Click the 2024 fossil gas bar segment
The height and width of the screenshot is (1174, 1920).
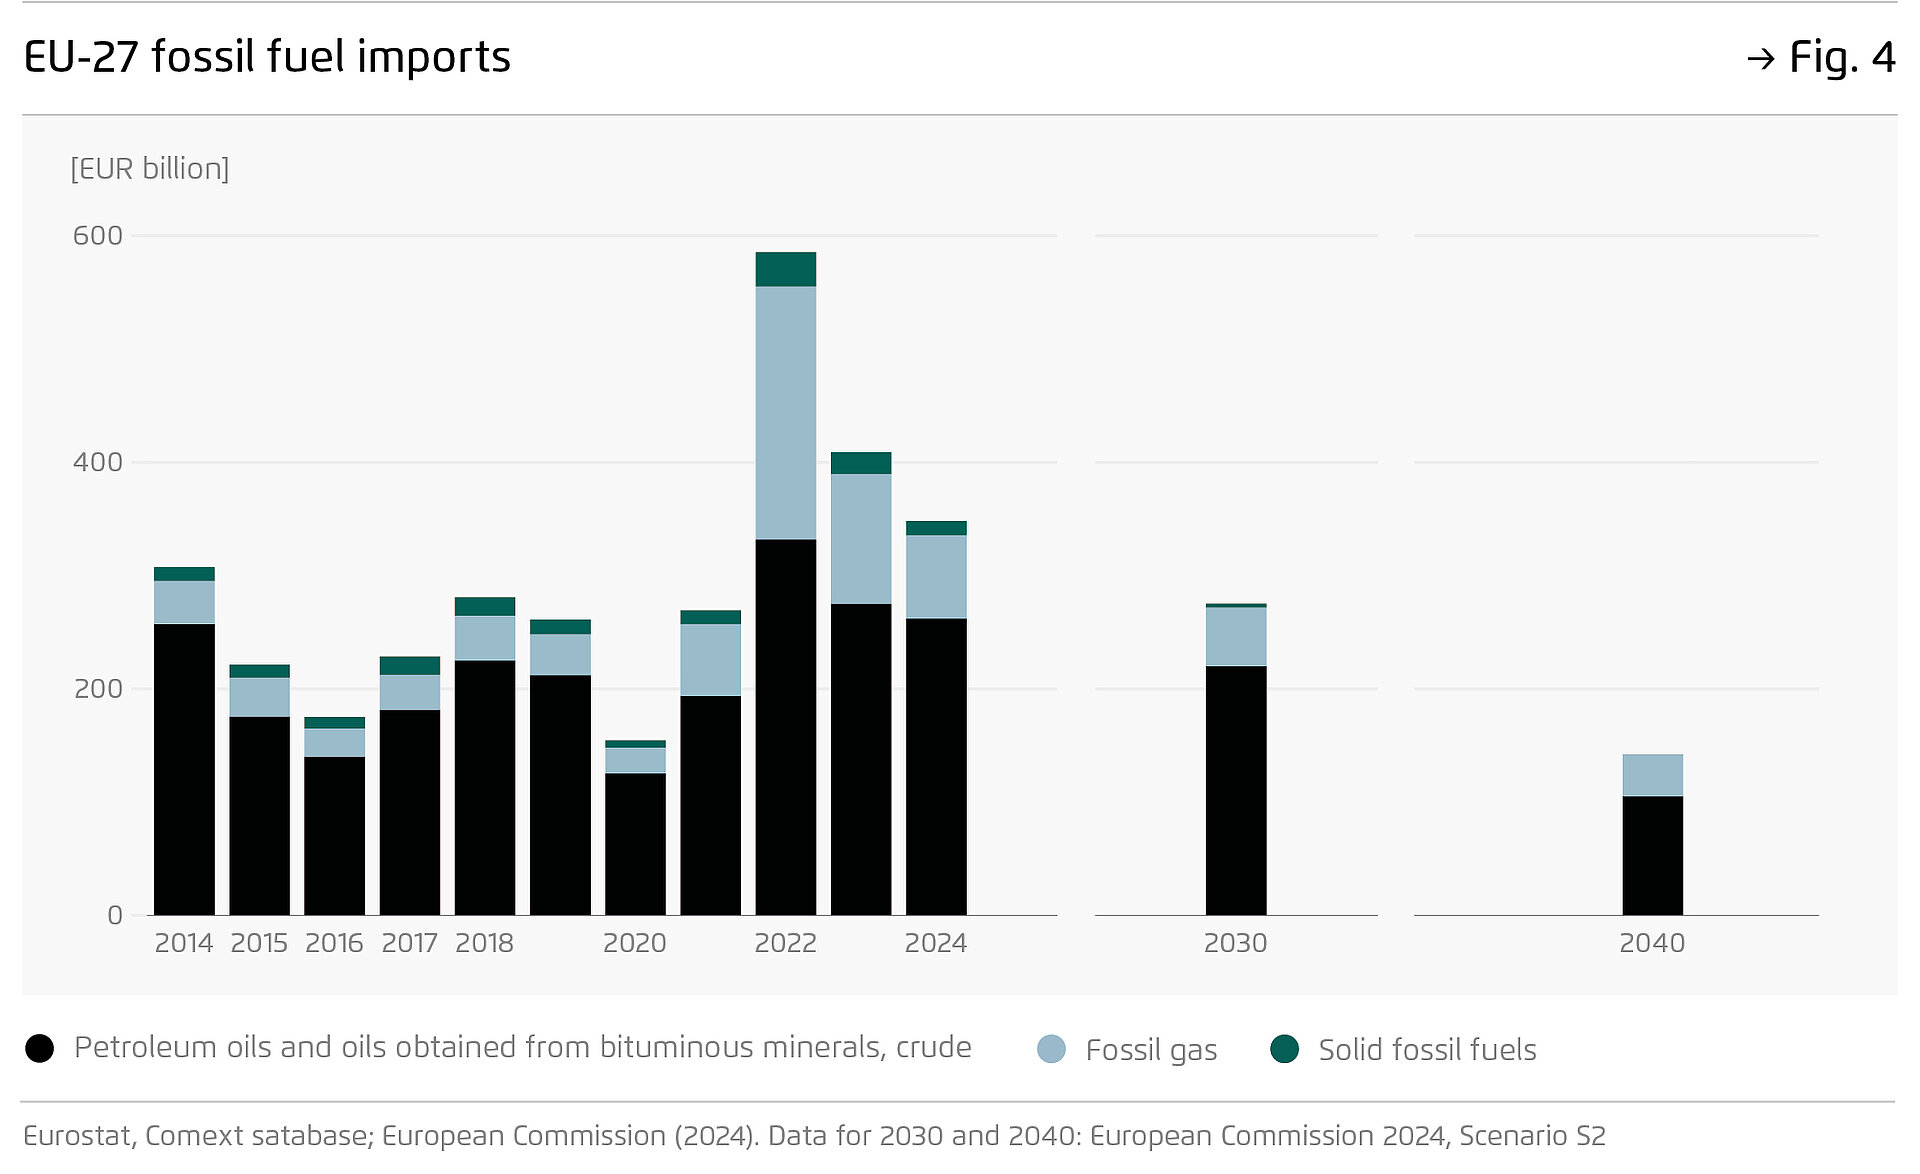(936, 576)
